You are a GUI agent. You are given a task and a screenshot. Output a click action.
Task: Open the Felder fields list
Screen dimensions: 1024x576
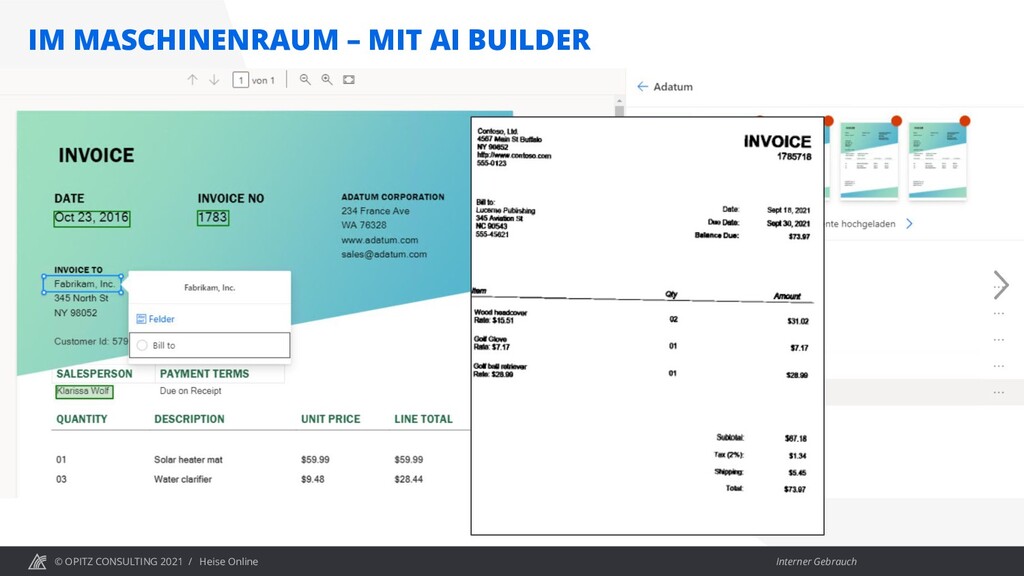155,319
